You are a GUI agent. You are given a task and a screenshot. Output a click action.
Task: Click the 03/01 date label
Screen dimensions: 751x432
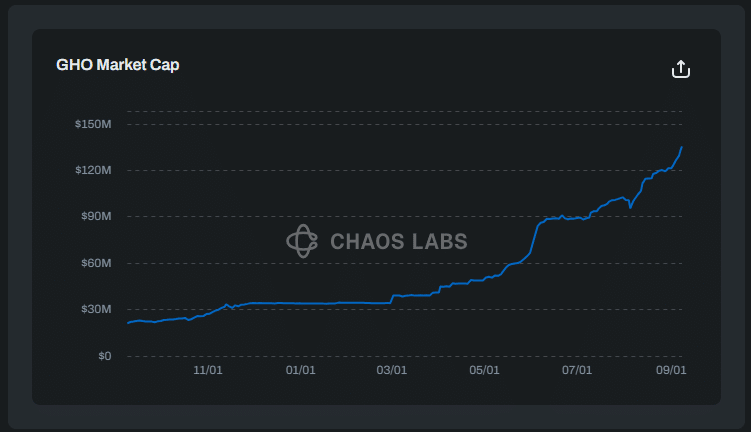pos(392,370)
